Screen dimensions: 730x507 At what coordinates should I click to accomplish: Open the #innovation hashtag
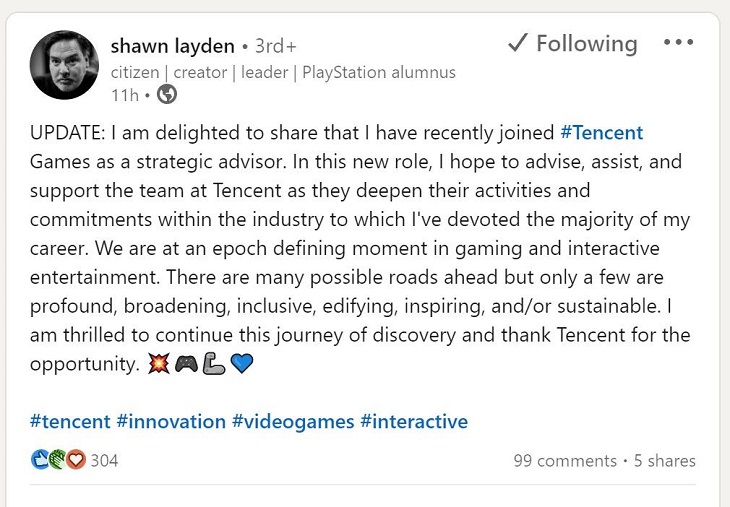(x=171, y=421)
